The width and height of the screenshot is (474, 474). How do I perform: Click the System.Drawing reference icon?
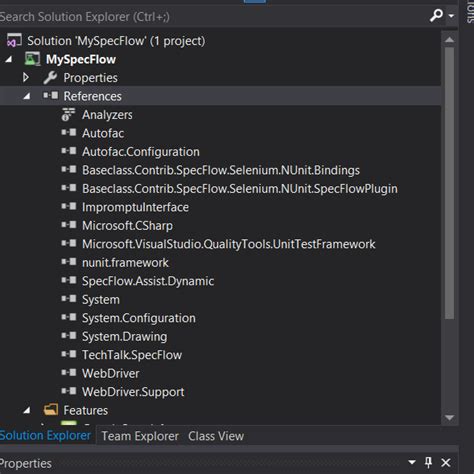tap(69, 335)
